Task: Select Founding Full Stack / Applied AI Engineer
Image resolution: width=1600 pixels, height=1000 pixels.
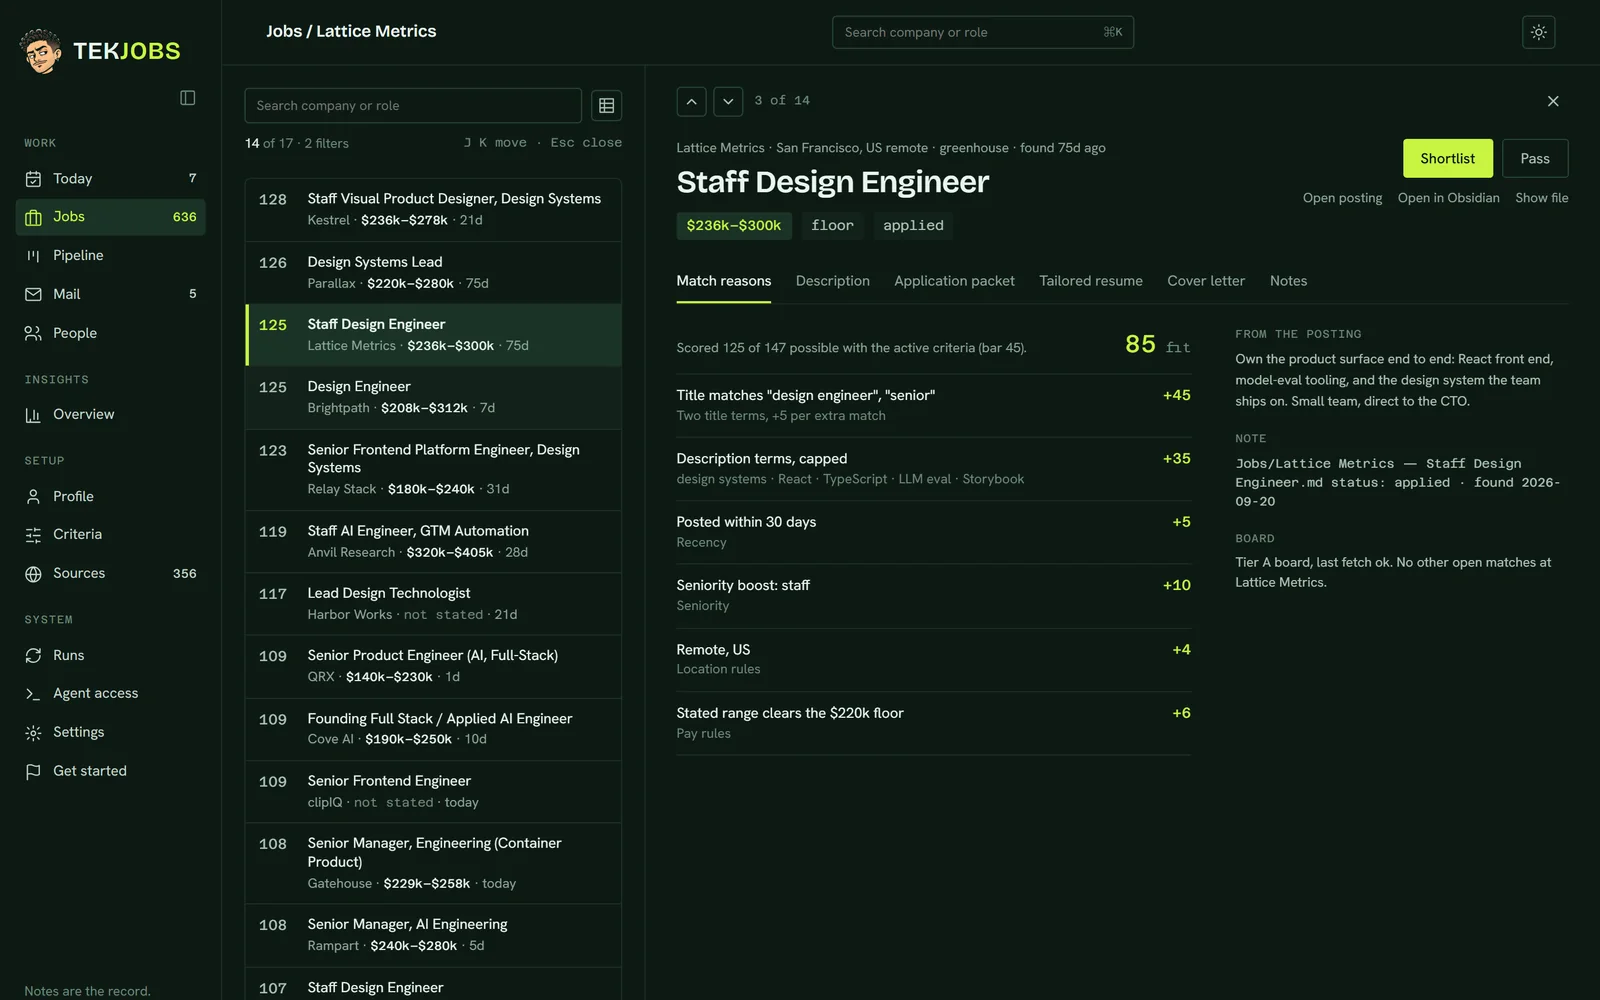Action: tap(433, 729)
